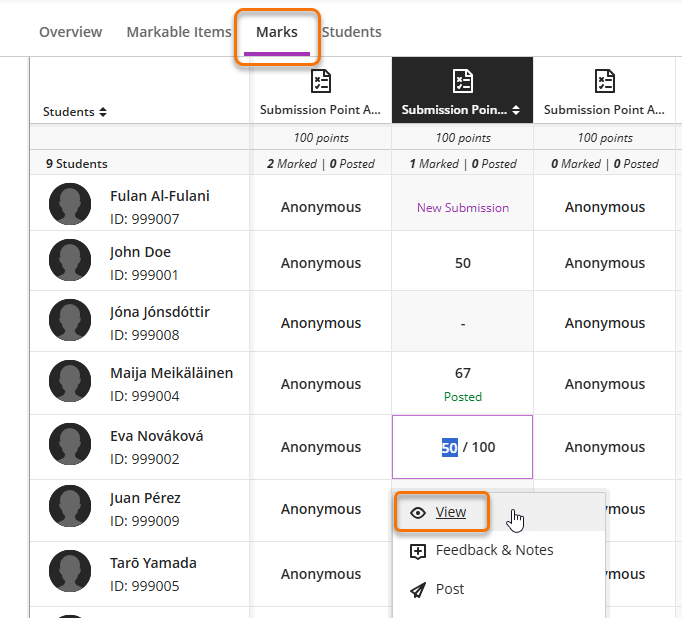
Task: Switch to the Overview tab
Action: 70,32
